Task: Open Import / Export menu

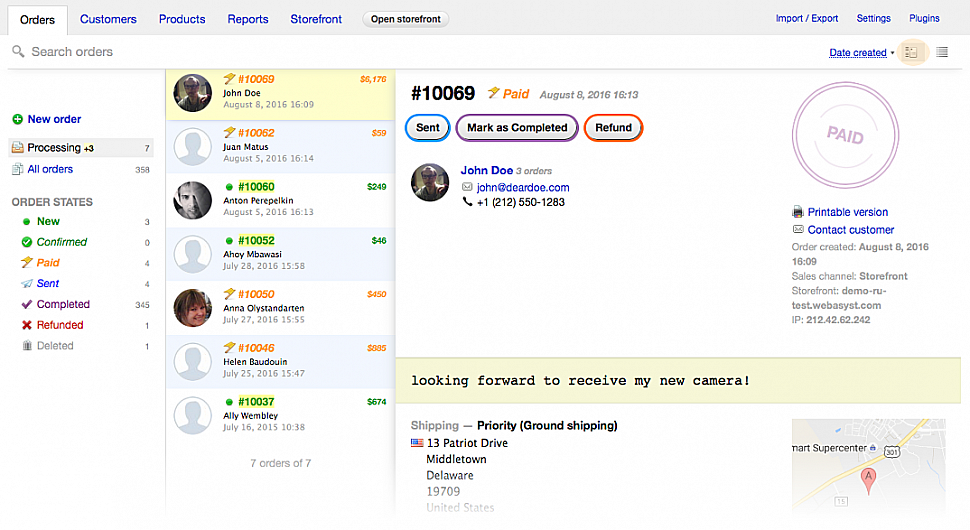Action: tap(807, 19)
